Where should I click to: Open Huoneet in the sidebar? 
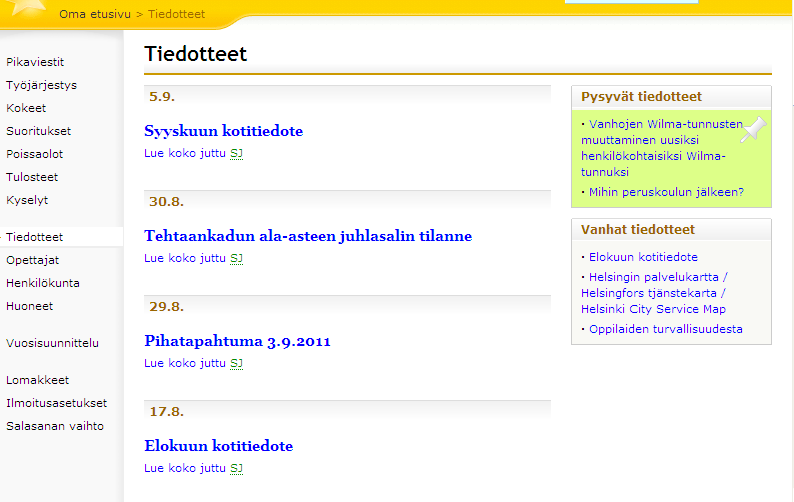pyautogui.click(x=29, y=306)
